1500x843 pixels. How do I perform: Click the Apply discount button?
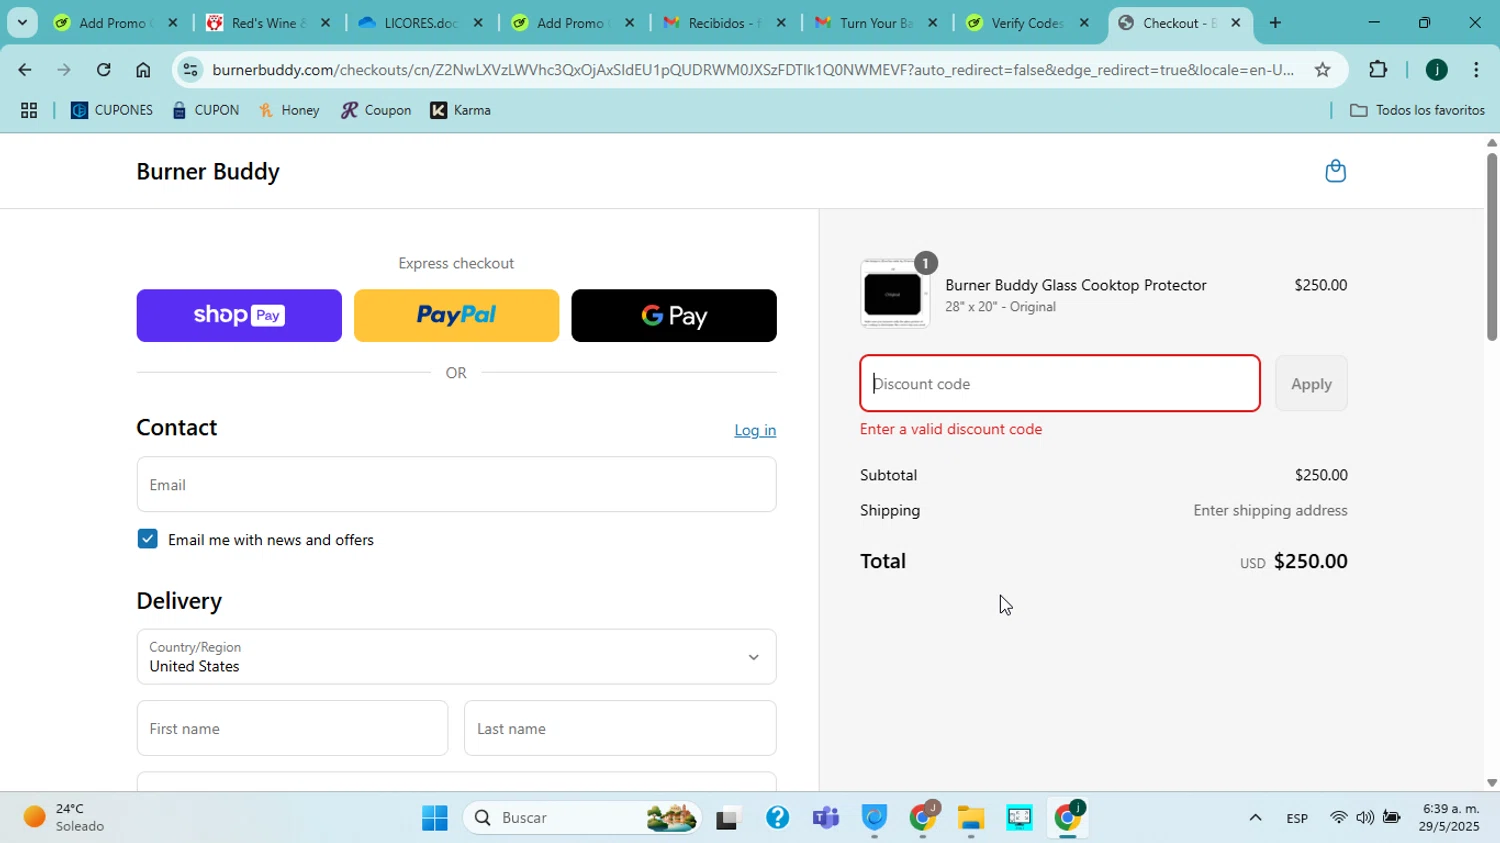click(1311, 384)
